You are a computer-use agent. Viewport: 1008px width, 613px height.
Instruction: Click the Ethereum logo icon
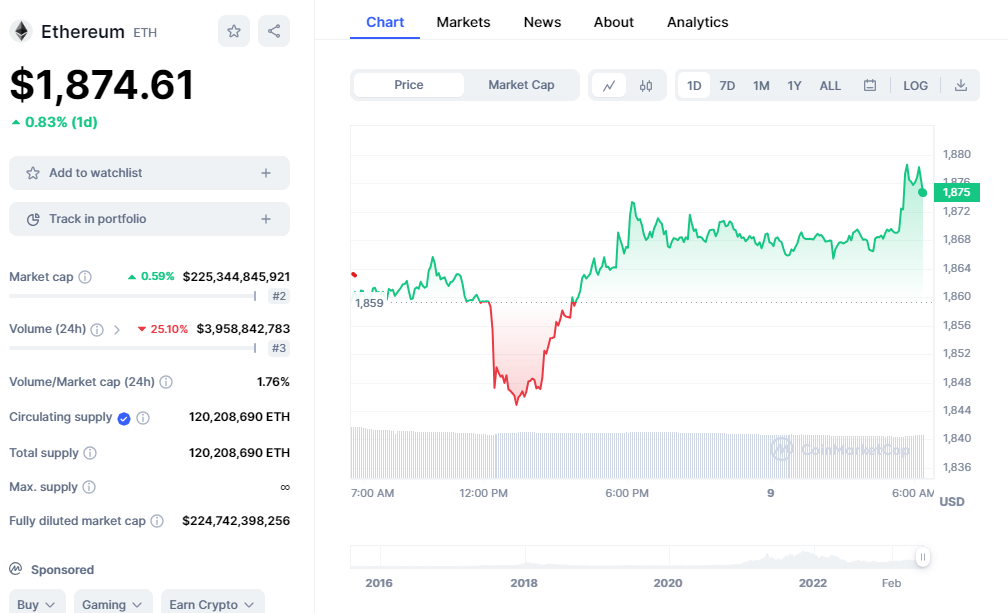pos(21,31)
